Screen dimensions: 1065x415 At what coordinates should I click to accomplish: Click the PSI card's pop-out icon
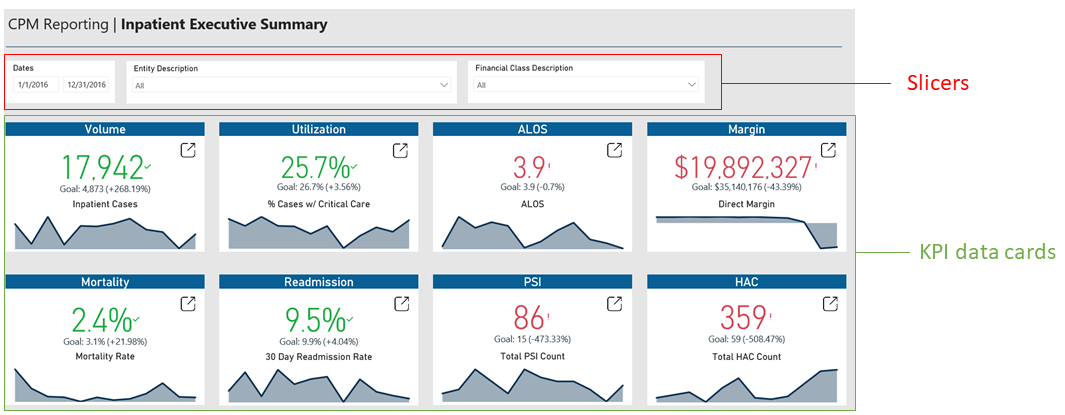click(x=615, y=303)
